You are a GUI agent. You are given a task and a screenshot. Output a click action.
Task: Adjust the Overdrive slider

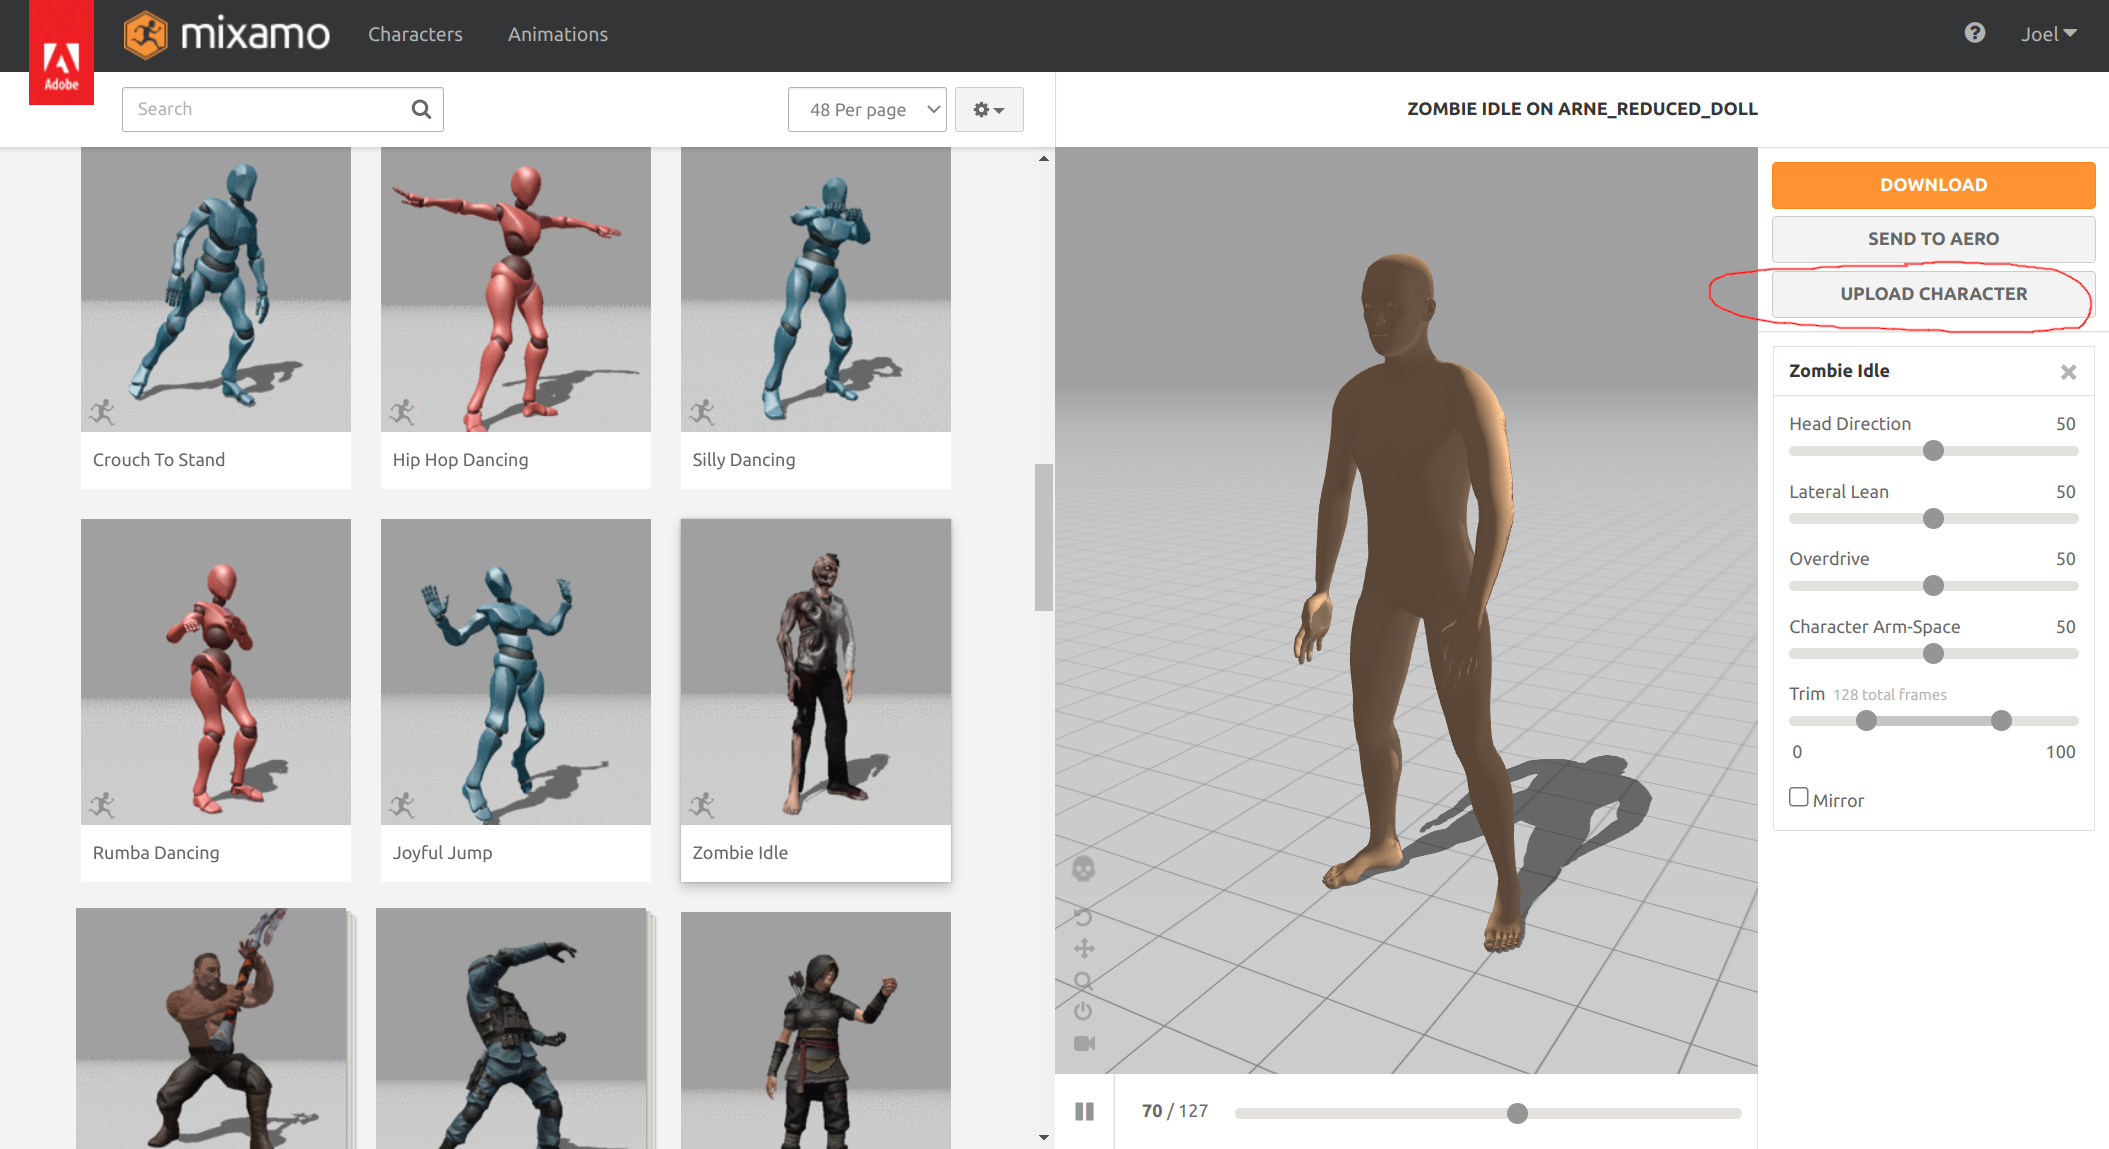(x=1933, y=586)
